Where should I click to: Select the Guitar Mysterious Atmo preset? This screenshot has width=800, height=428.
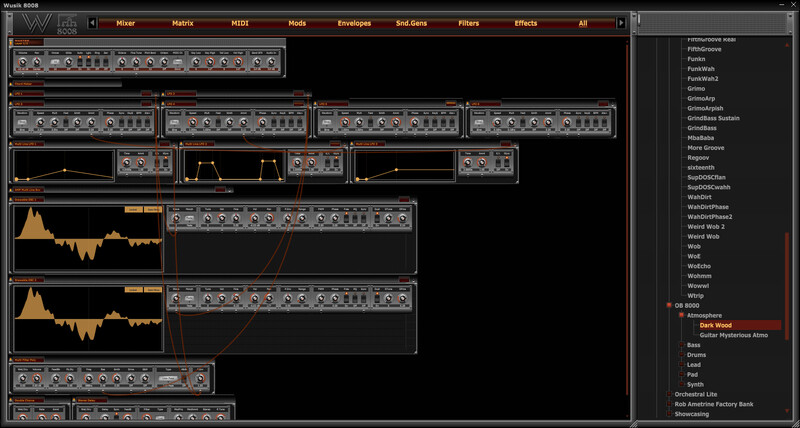click(733, 335)
